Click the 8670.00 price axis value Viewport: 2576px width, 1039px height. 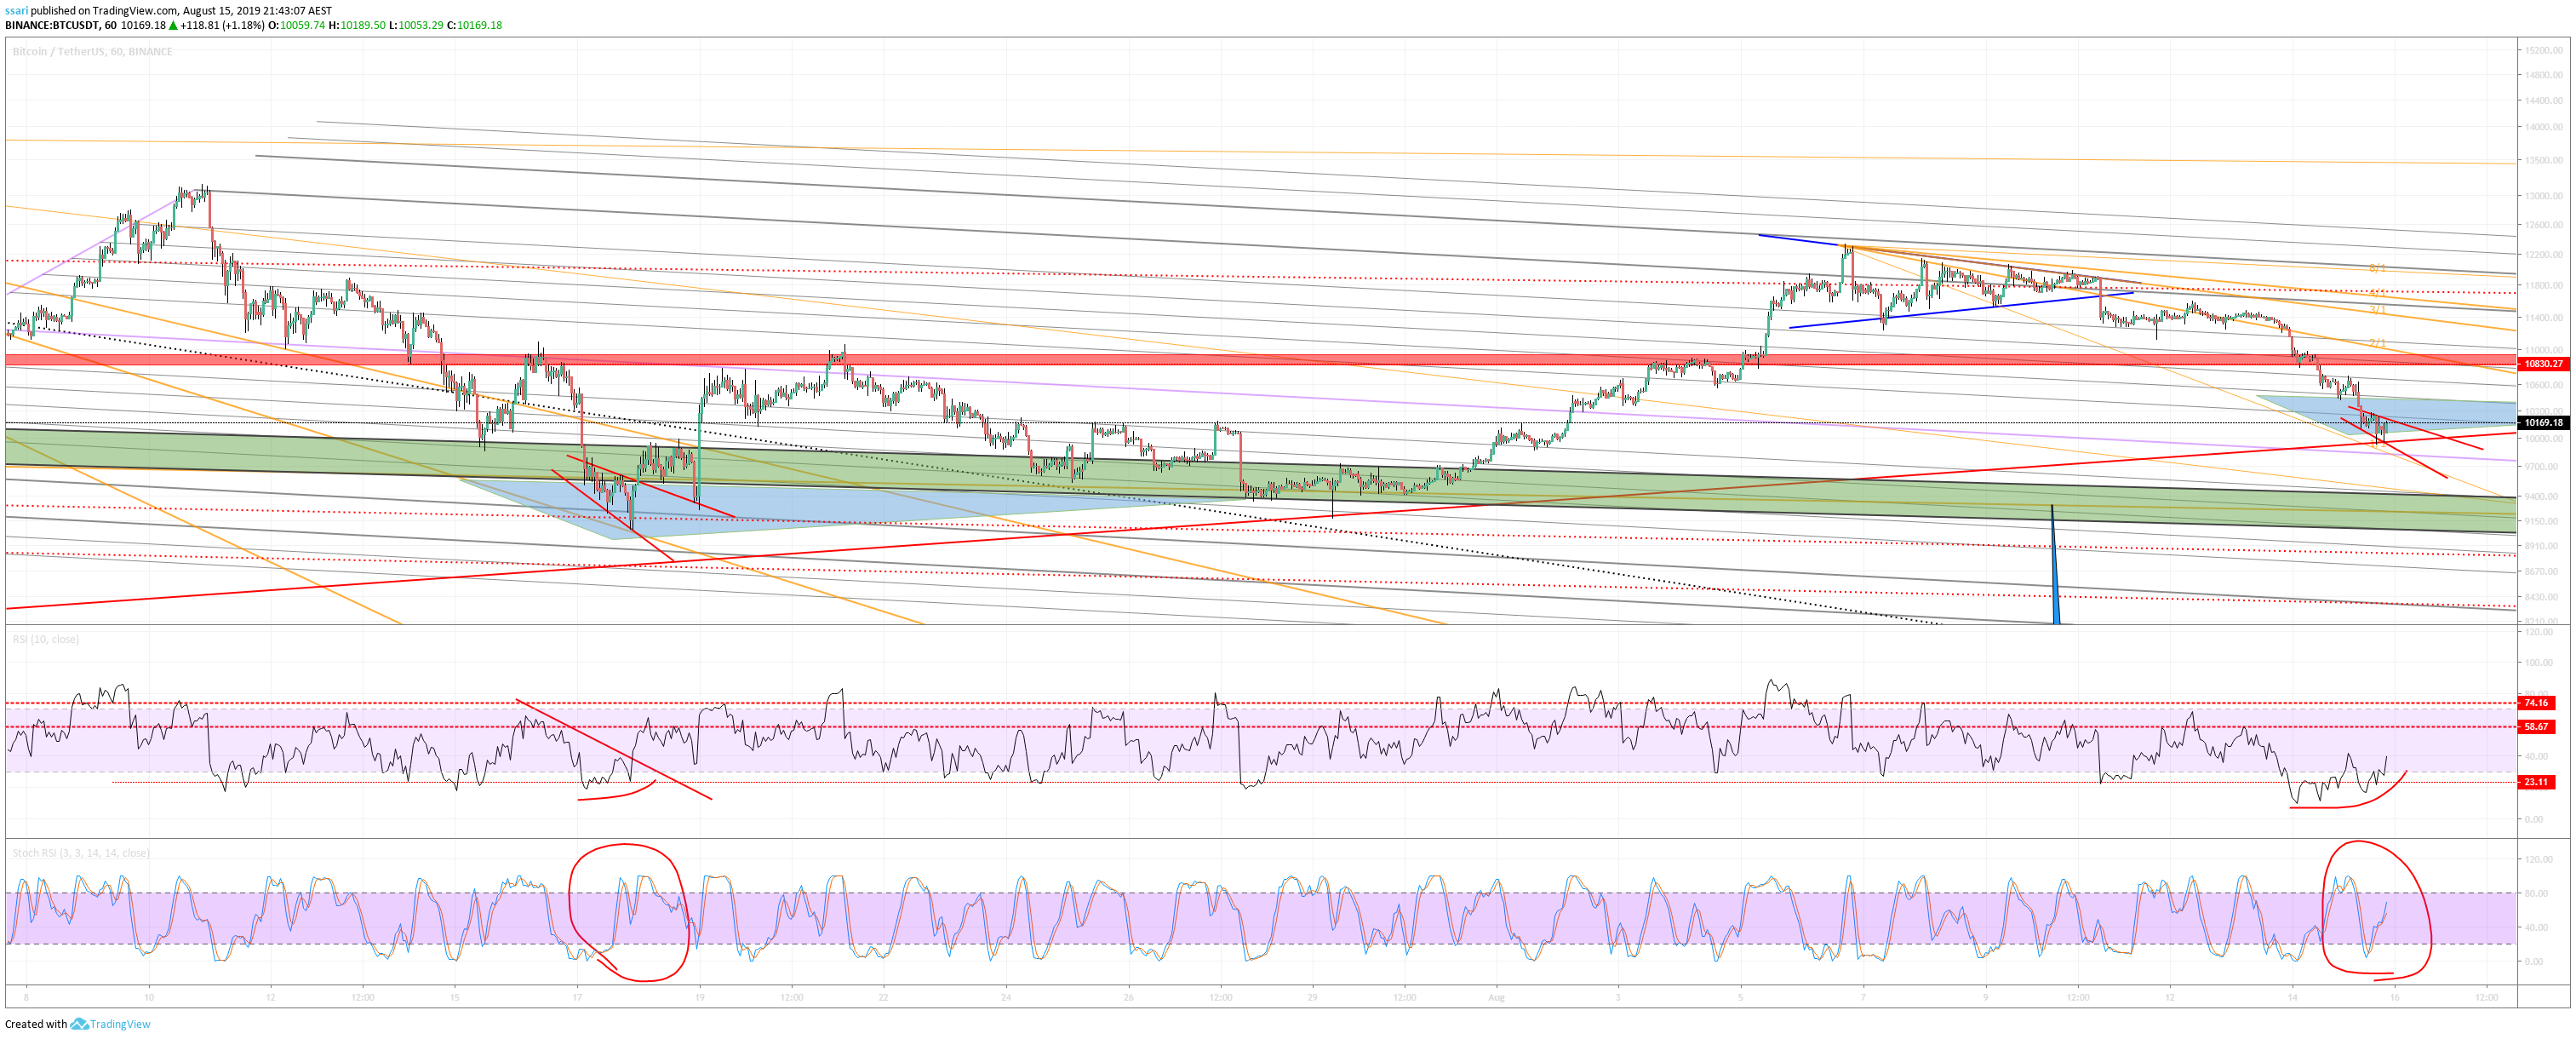[2543, 572]
